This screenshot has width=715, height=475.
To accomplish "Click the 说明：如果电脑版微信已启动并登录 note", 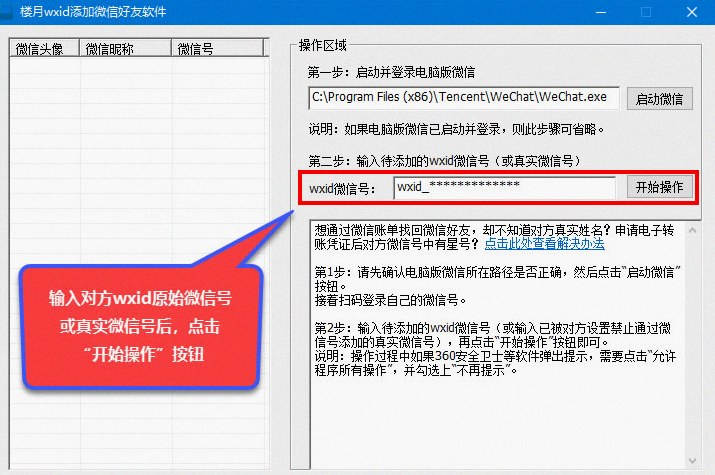I will point(457,129).
